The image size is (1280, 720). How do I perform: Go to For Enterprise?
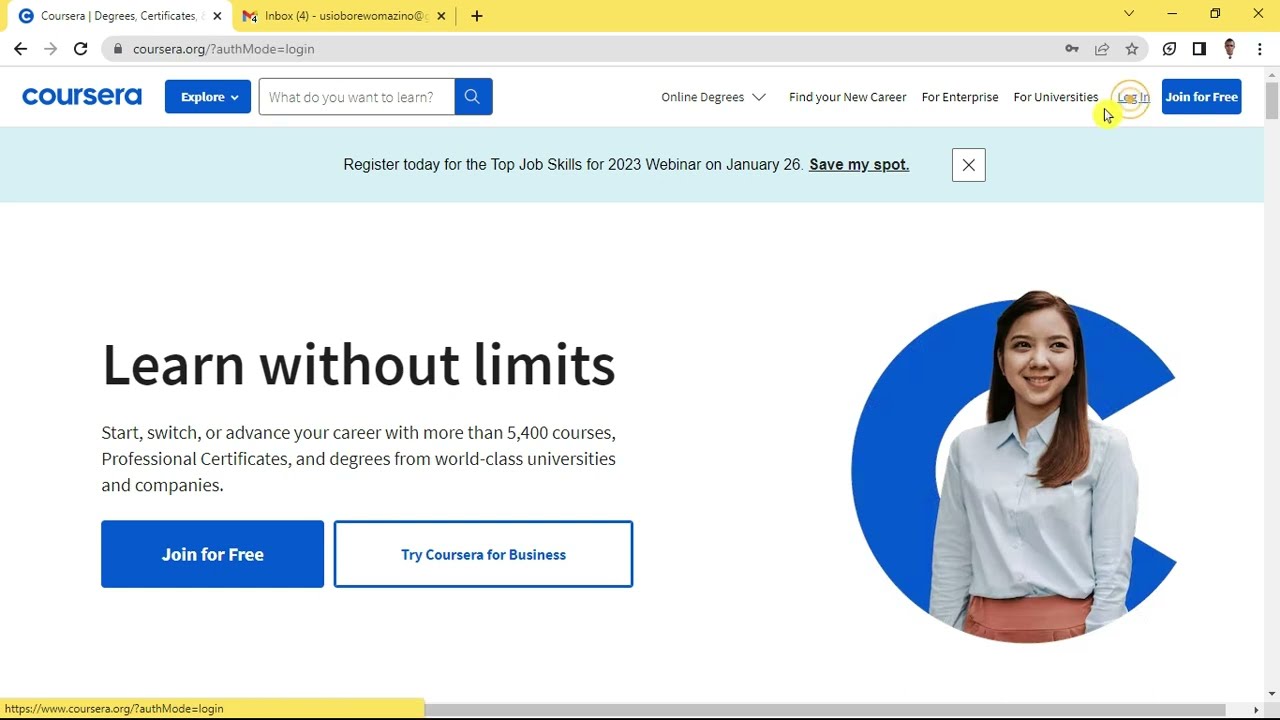(960, 97)
